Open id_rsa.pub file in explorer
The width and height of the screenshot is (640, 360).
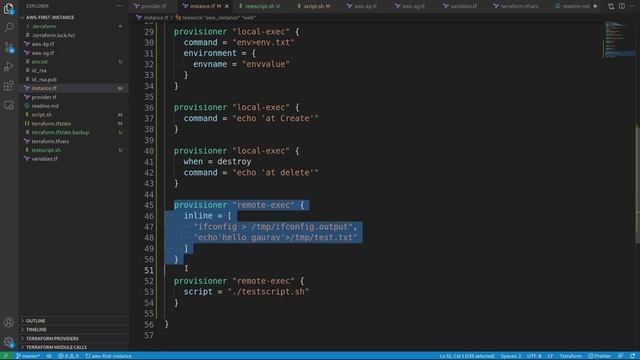click(x=44, y=80)
